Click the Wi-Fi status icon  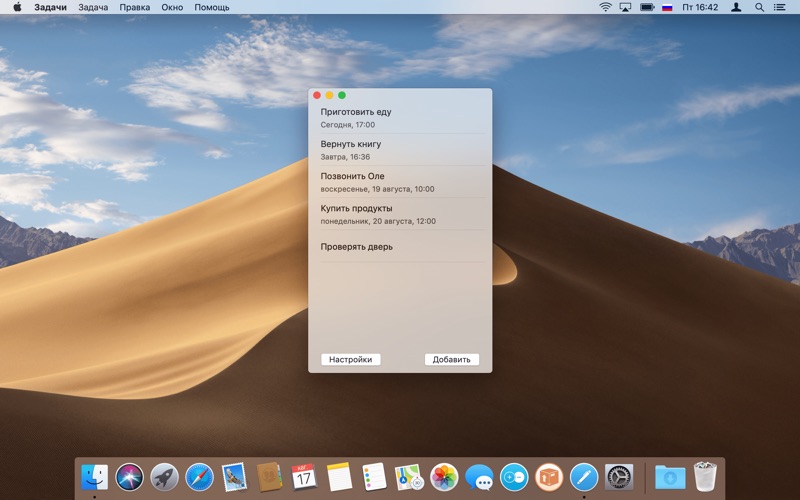(605, 7)
